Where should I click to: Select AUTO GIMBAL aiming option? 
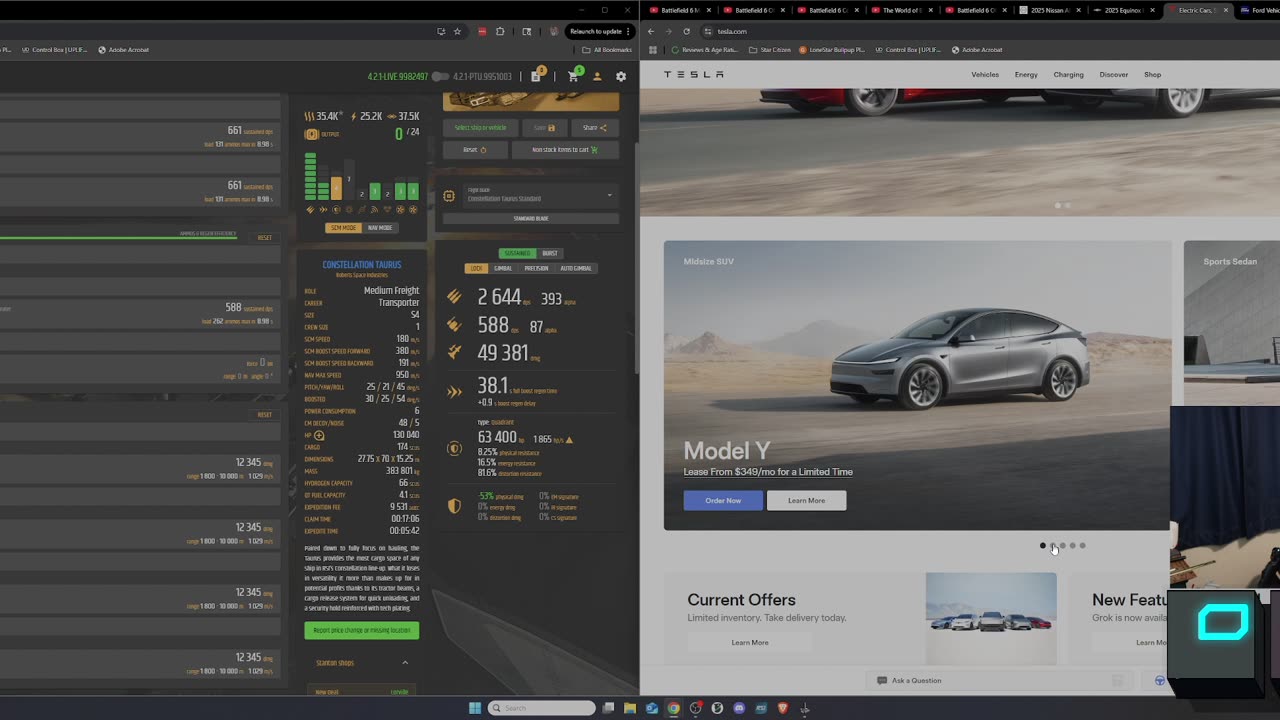coord(576,268)
